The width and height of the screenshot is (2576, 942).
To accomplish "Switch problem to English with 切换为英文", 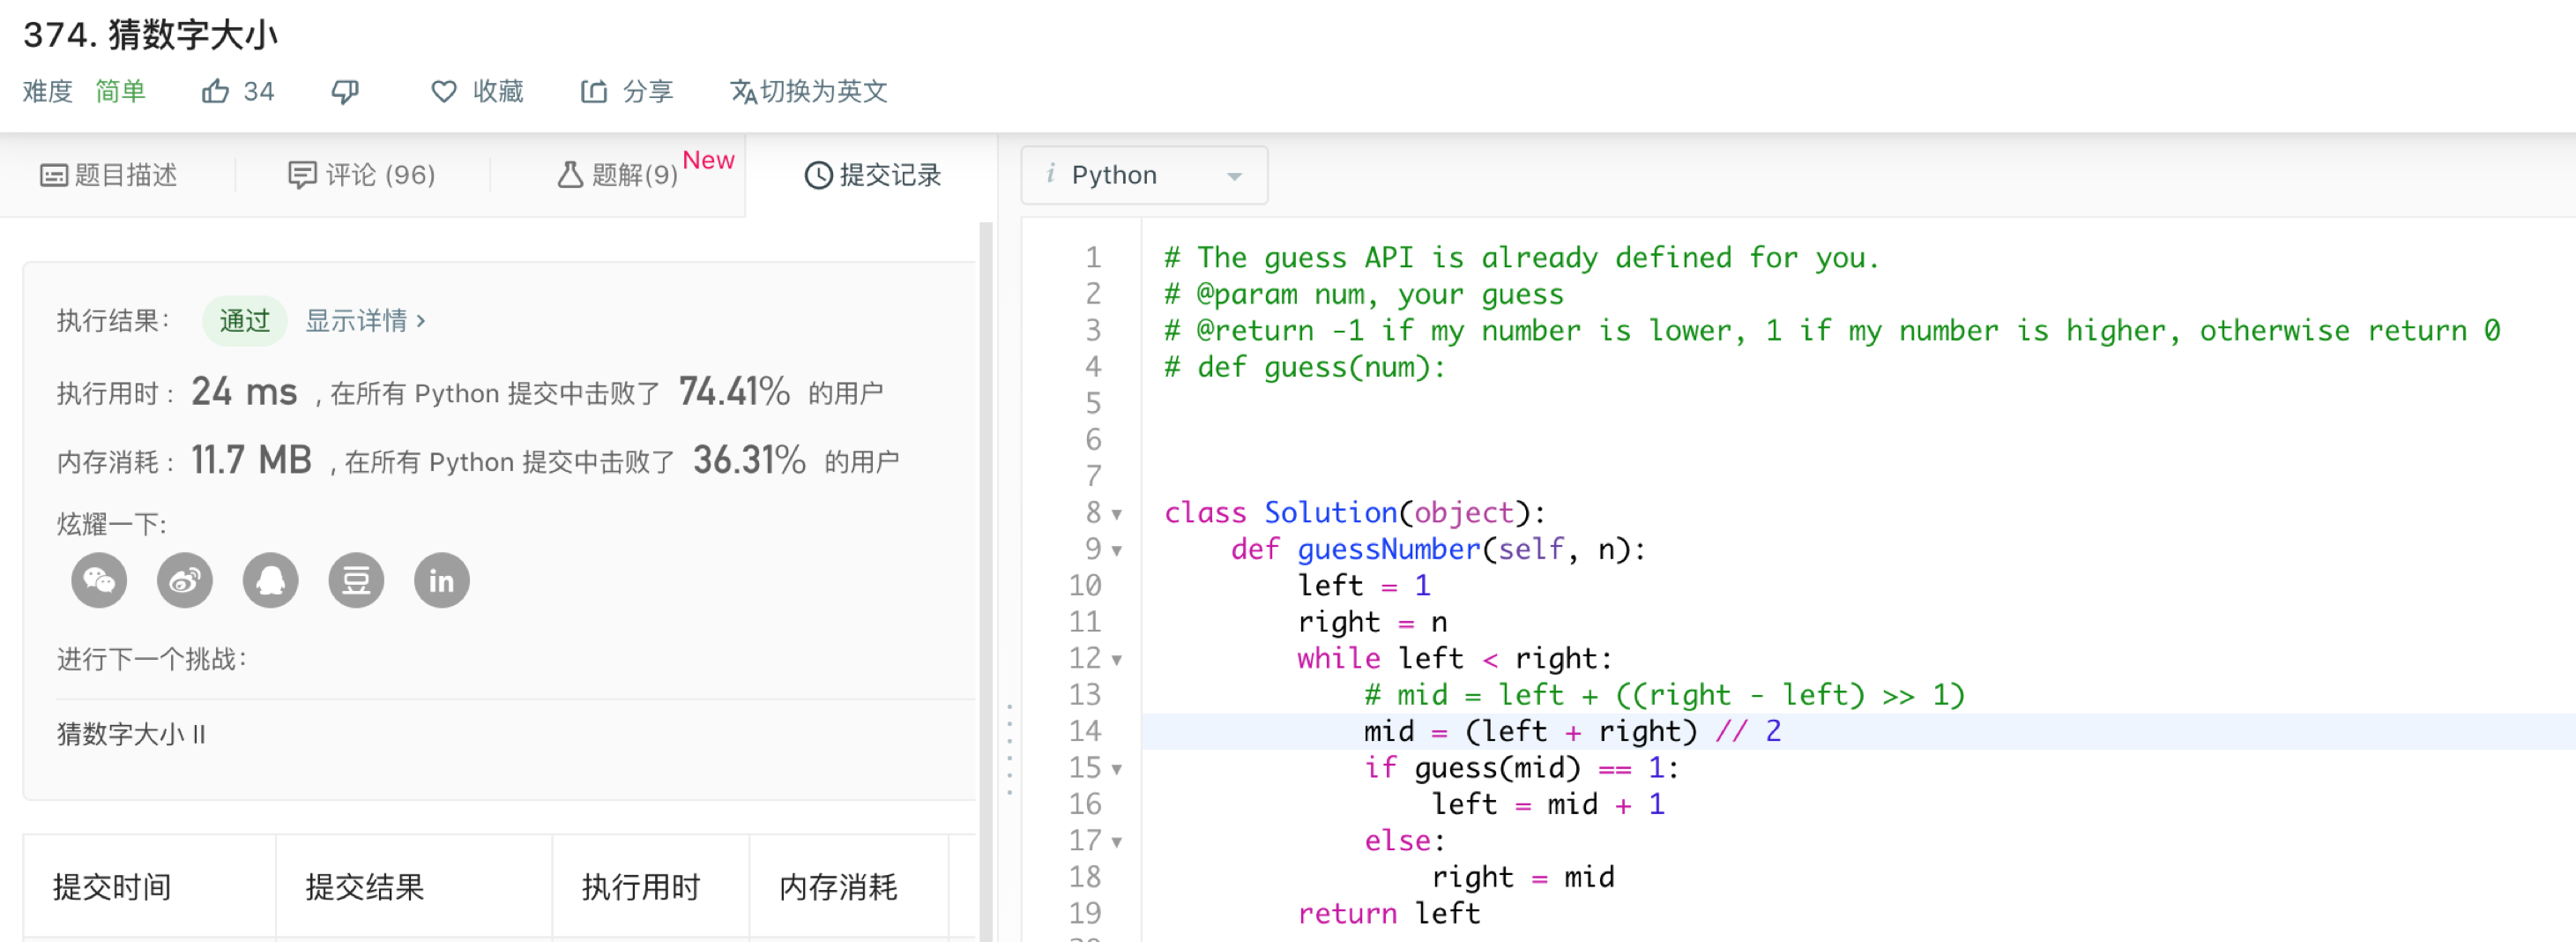I will pyautogui.click(x=809, y=92).
